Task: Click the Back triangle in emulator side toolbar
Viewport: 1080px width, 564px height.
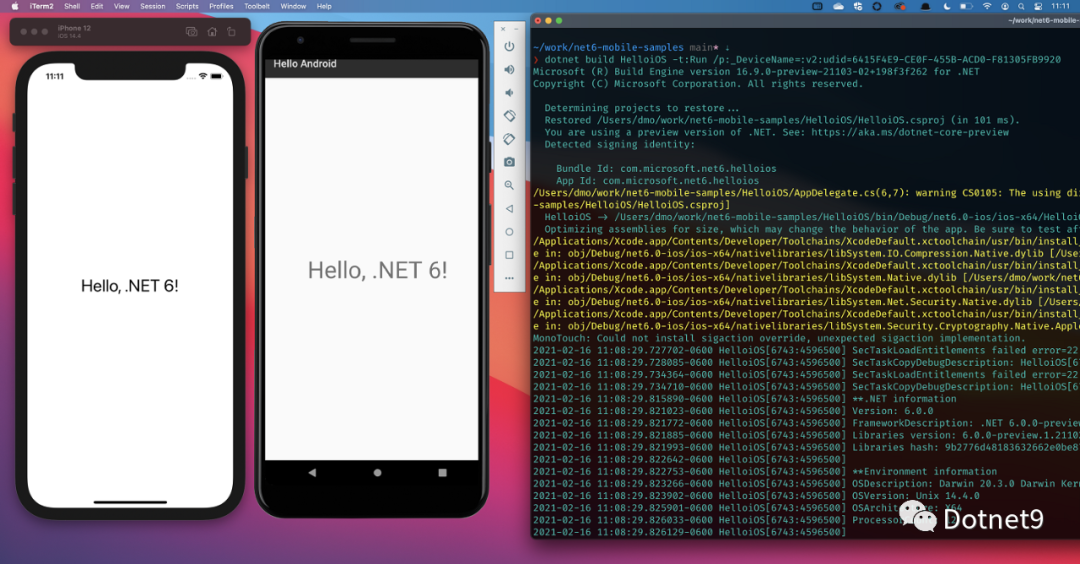Action: [509, 209]
